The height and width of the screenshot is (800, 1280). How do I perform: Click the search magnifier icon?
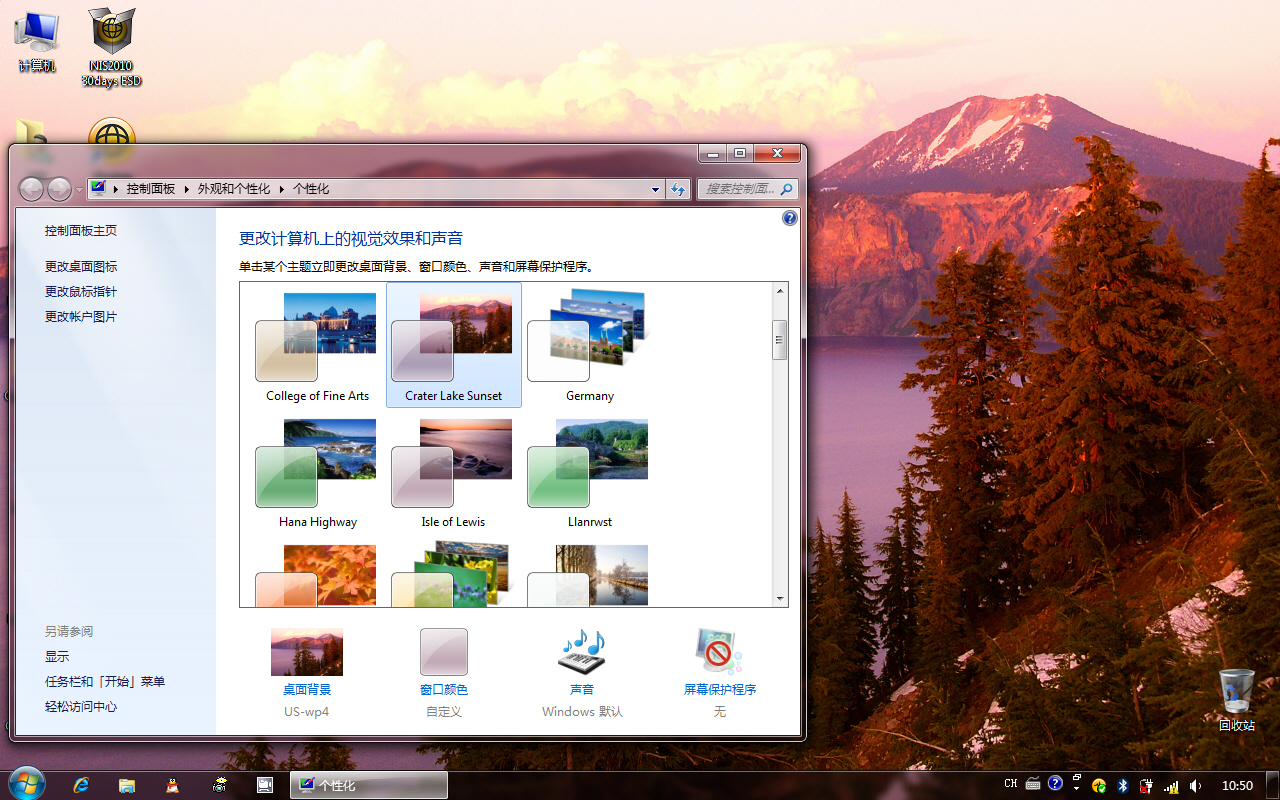(787, 189)
